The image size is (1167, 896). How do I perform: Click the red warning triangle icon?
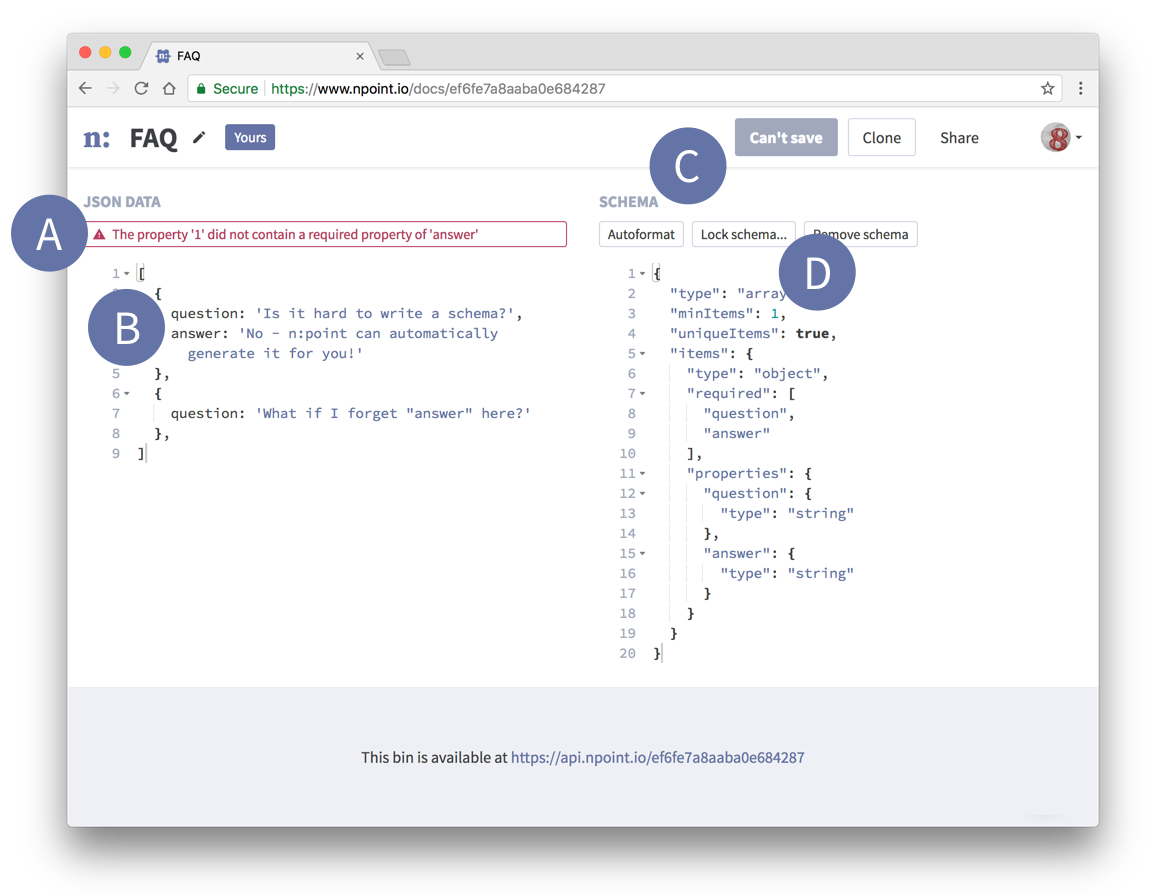[x=99, y=235]
